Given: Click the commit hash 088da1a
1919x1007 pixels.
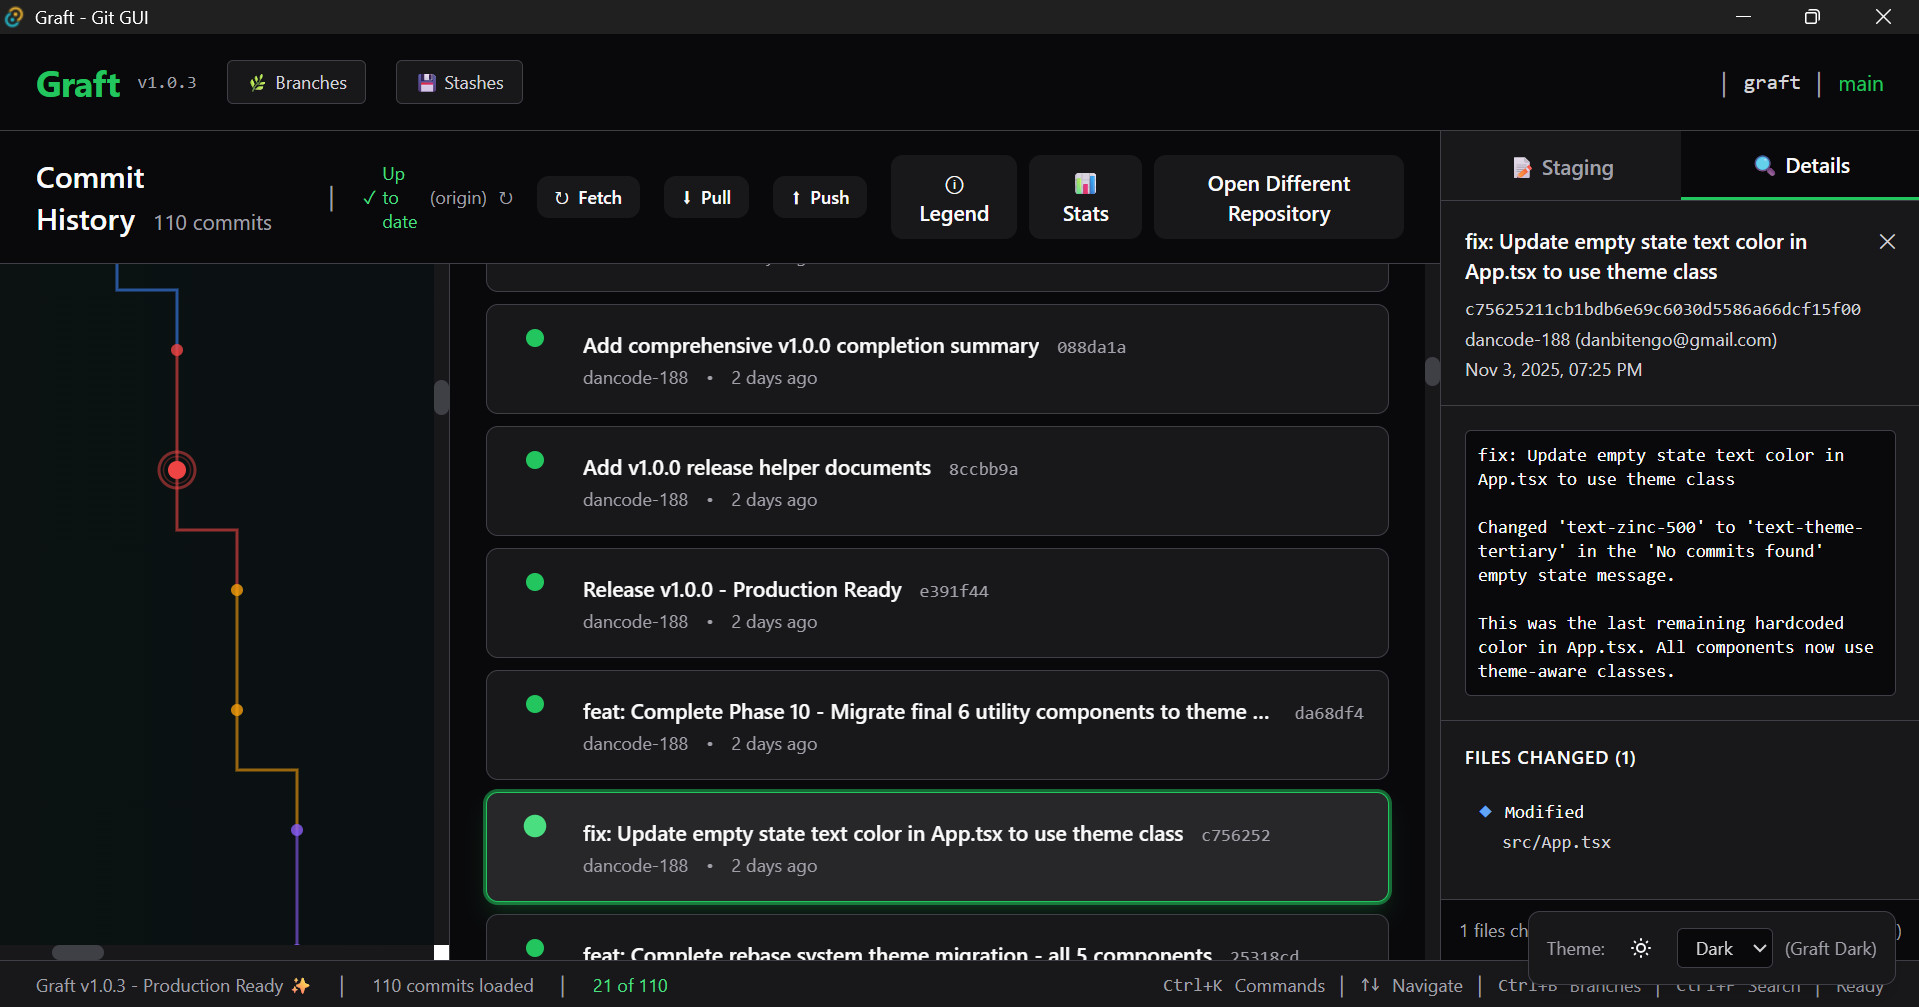Looking at the screenshot, I should [x=1091, y=347].
